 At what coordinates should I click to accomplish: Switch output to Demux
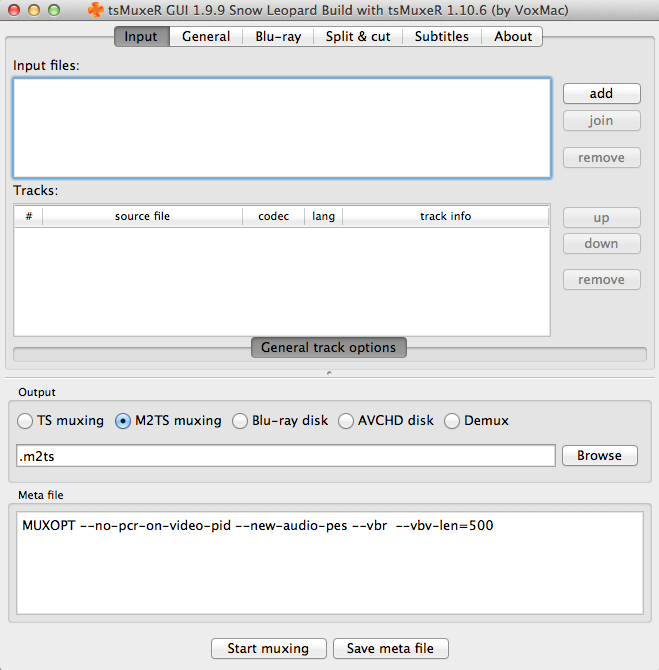(x=452, y=421)
